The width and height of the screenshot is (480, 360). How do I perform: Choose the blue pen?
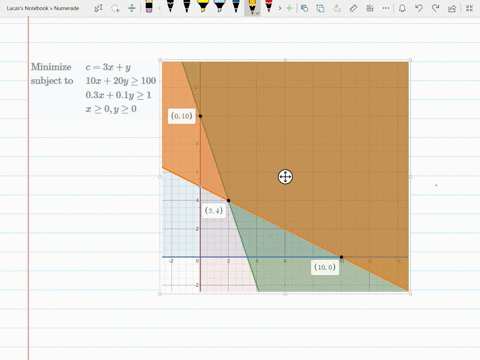pos(236,6)
